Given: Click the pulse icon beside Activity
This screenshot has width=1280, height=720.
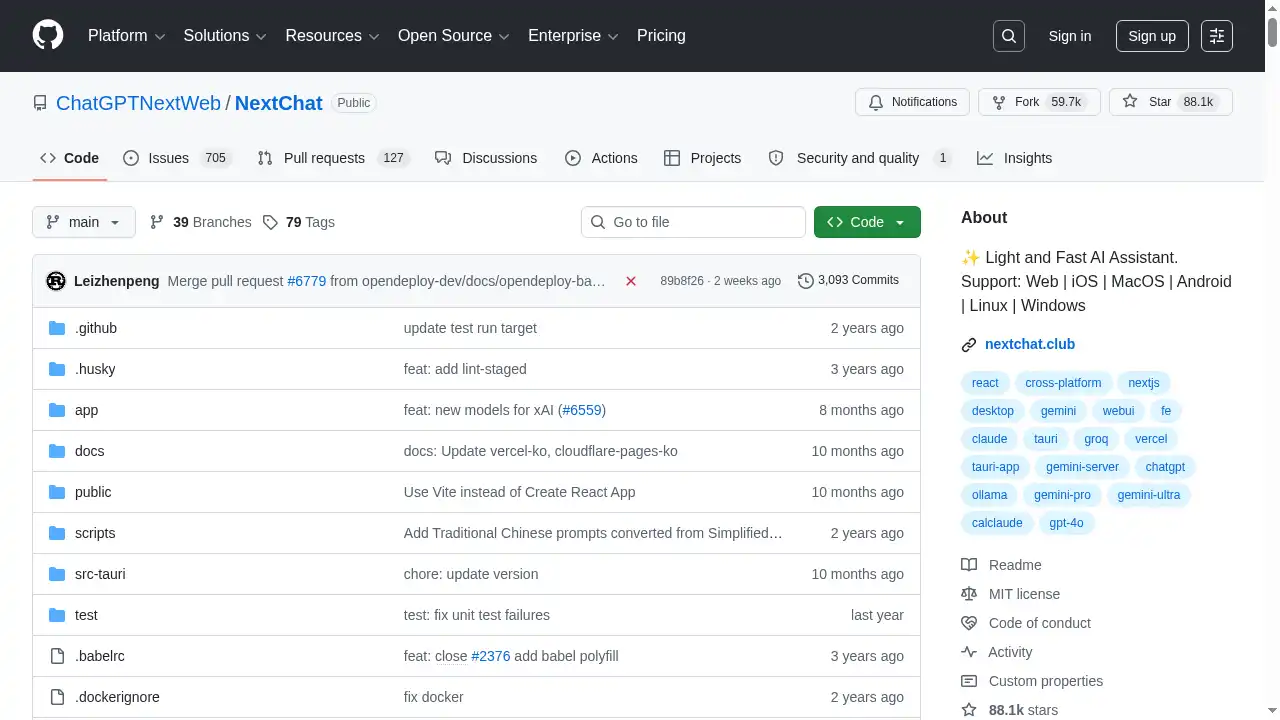Looking at the screenshot, I should [x=969, y=652].
